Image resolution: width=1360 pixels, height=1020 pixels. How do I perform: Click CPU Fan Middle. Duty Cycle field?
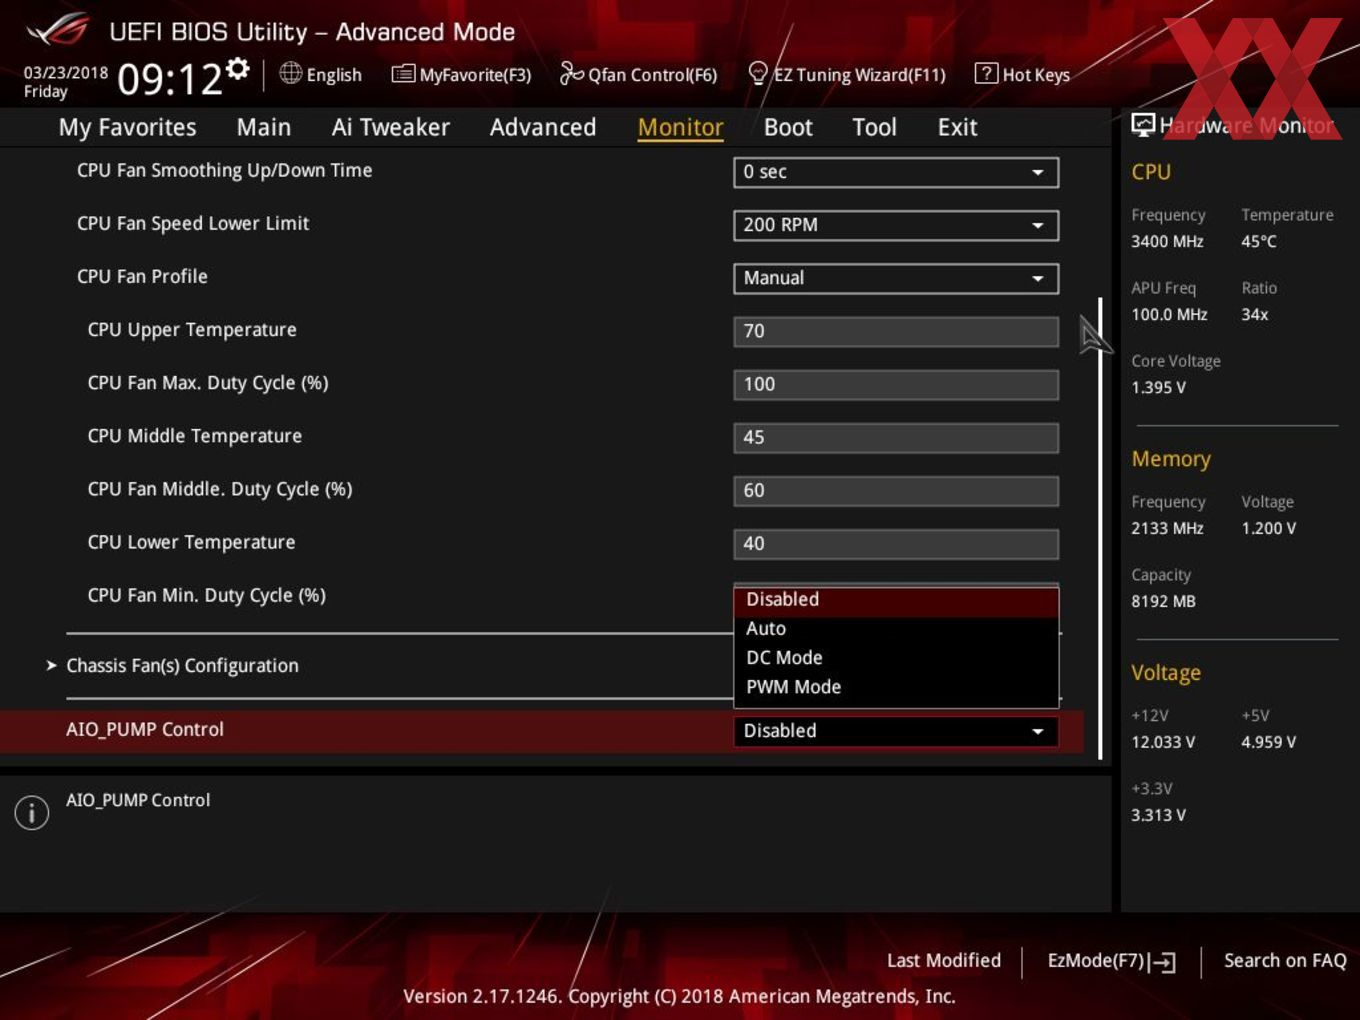(x=895, y=490)
